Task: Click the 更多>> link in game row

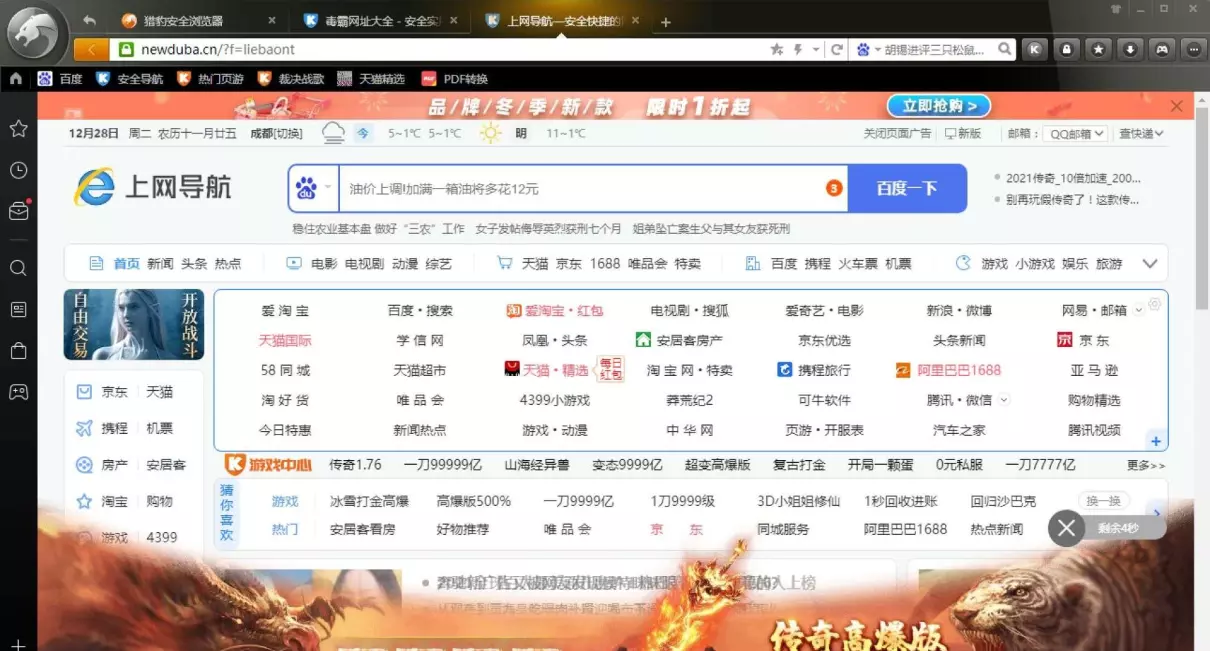Action: point(1146,465)
